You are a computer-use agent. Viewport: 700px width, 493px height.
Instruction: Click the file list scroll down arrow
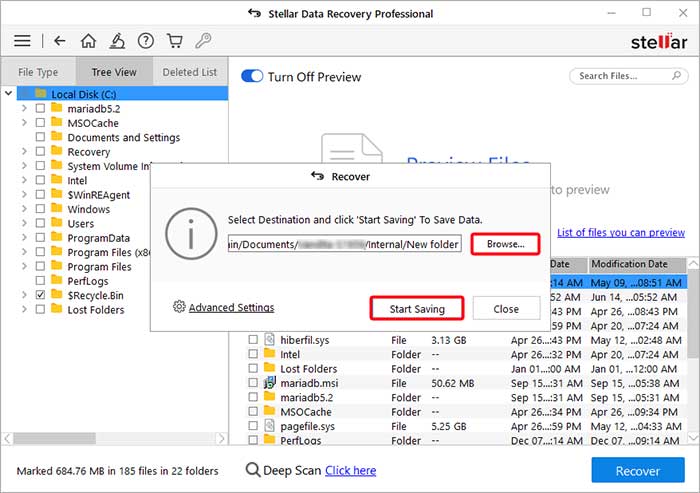click(x=693, y=437)
